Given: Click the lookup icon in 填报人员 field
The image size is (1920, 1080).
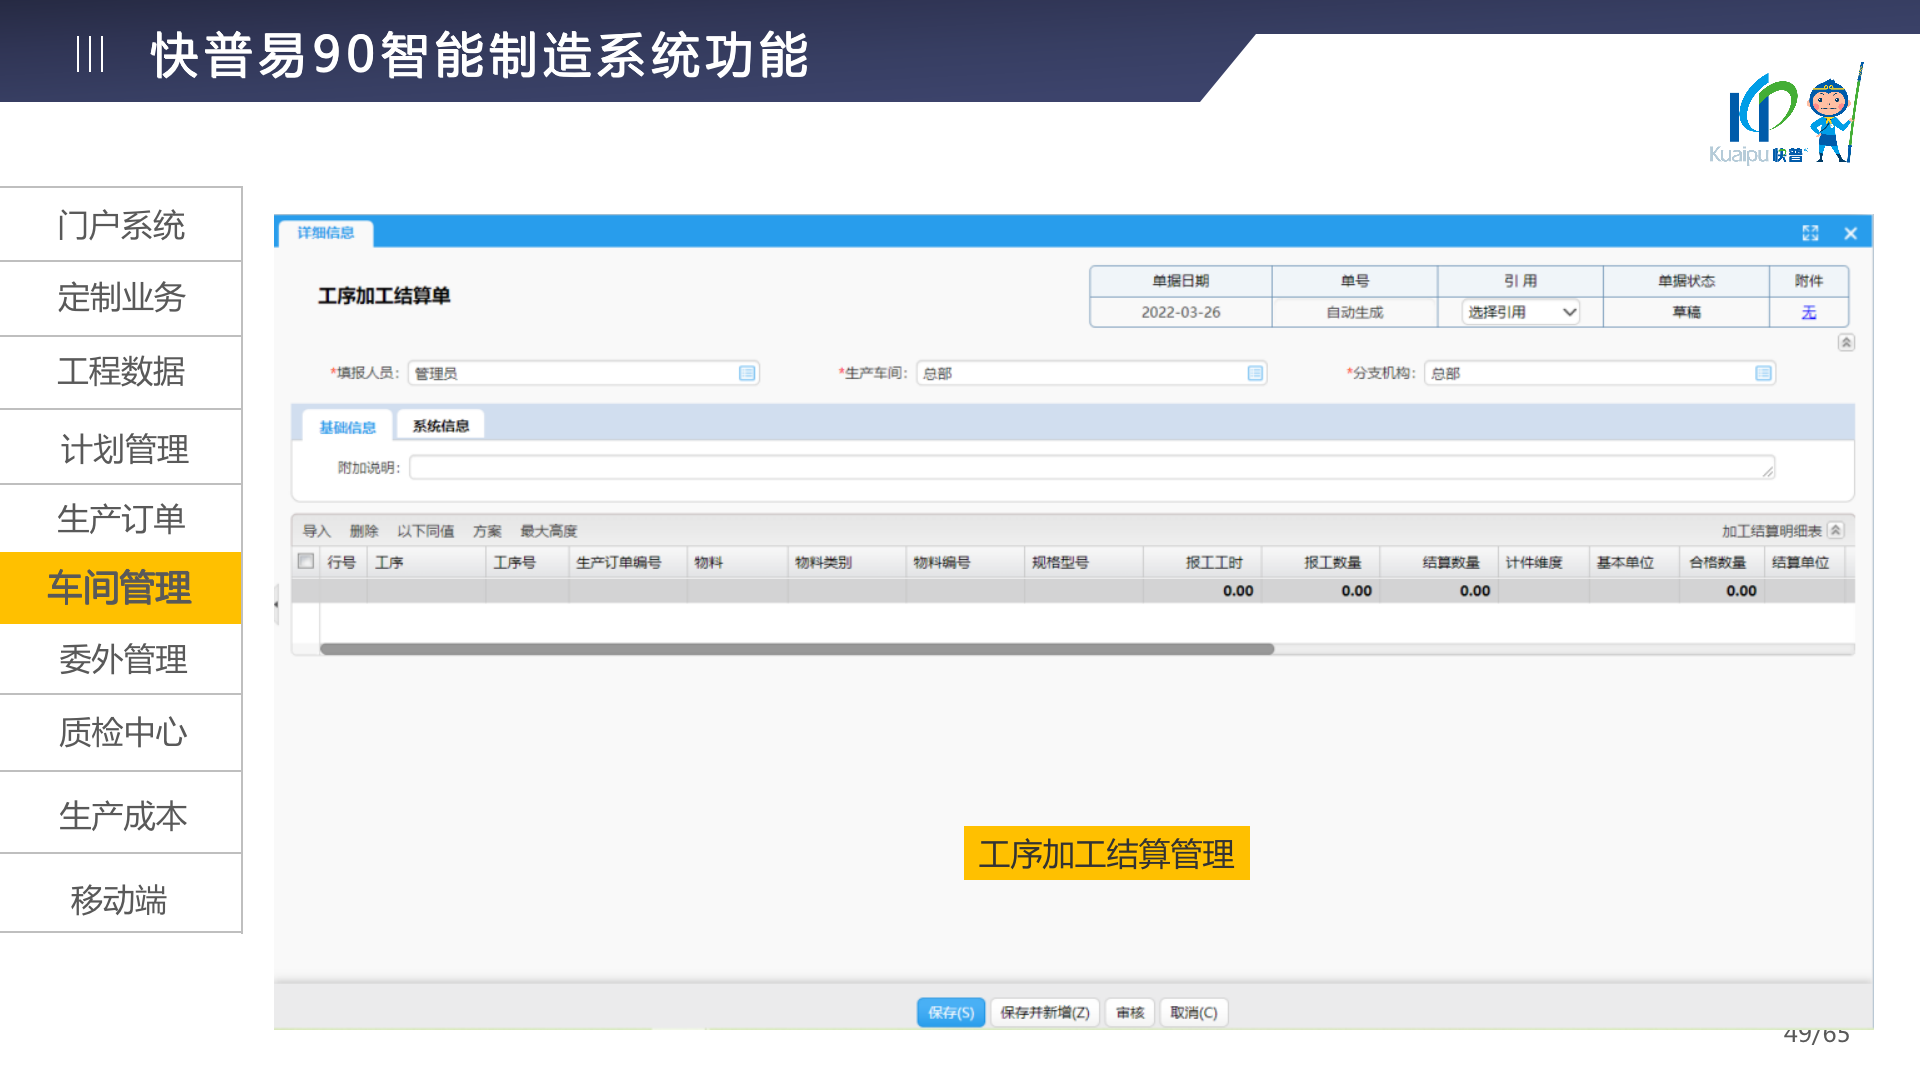Looking at the screenshot, I should tap(747, 373).
